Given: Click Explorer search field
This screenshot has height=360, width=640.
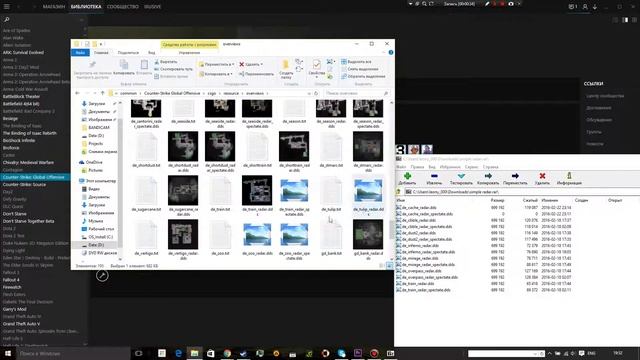Looking at the screenshot, I should click(x=356, y=93).
